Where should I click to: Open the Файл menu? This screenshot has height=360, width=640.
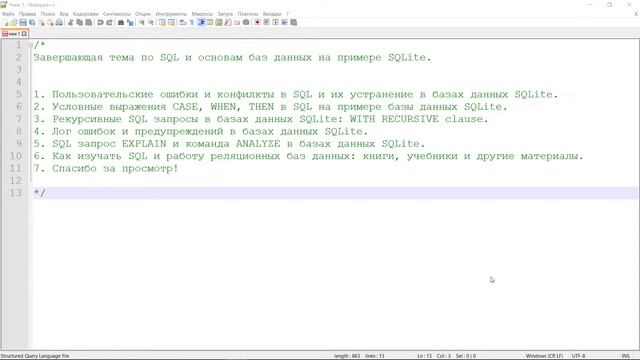8,14
